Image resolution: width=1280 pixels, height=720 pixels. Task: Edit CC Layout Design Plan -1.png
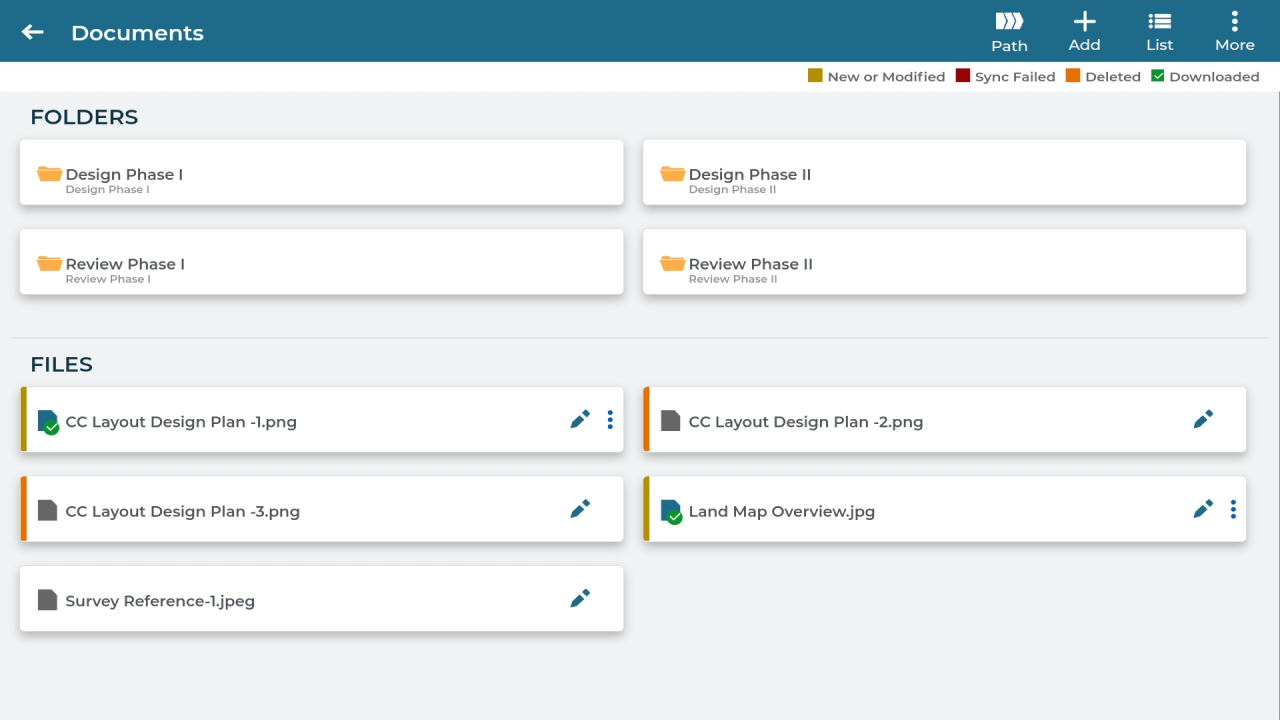pyautogui.click(x=580, y=420)
